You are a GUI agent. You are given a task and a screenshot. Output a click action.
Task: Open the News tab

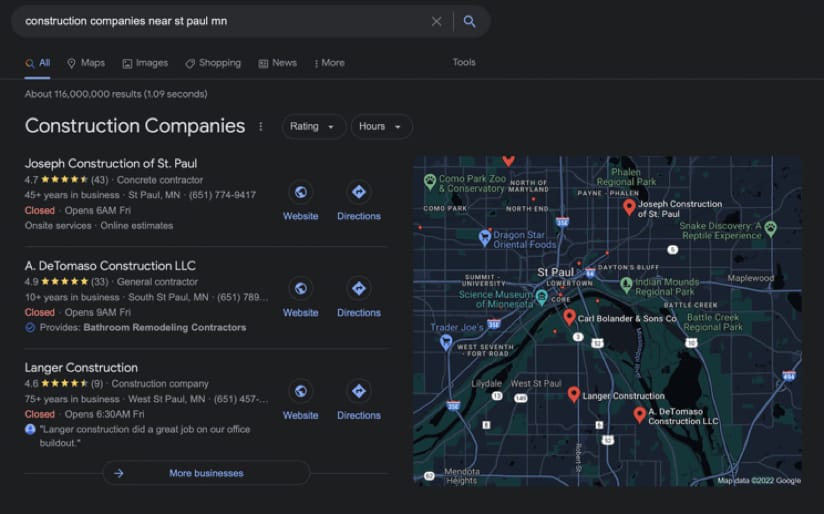[x=277, y=63]
